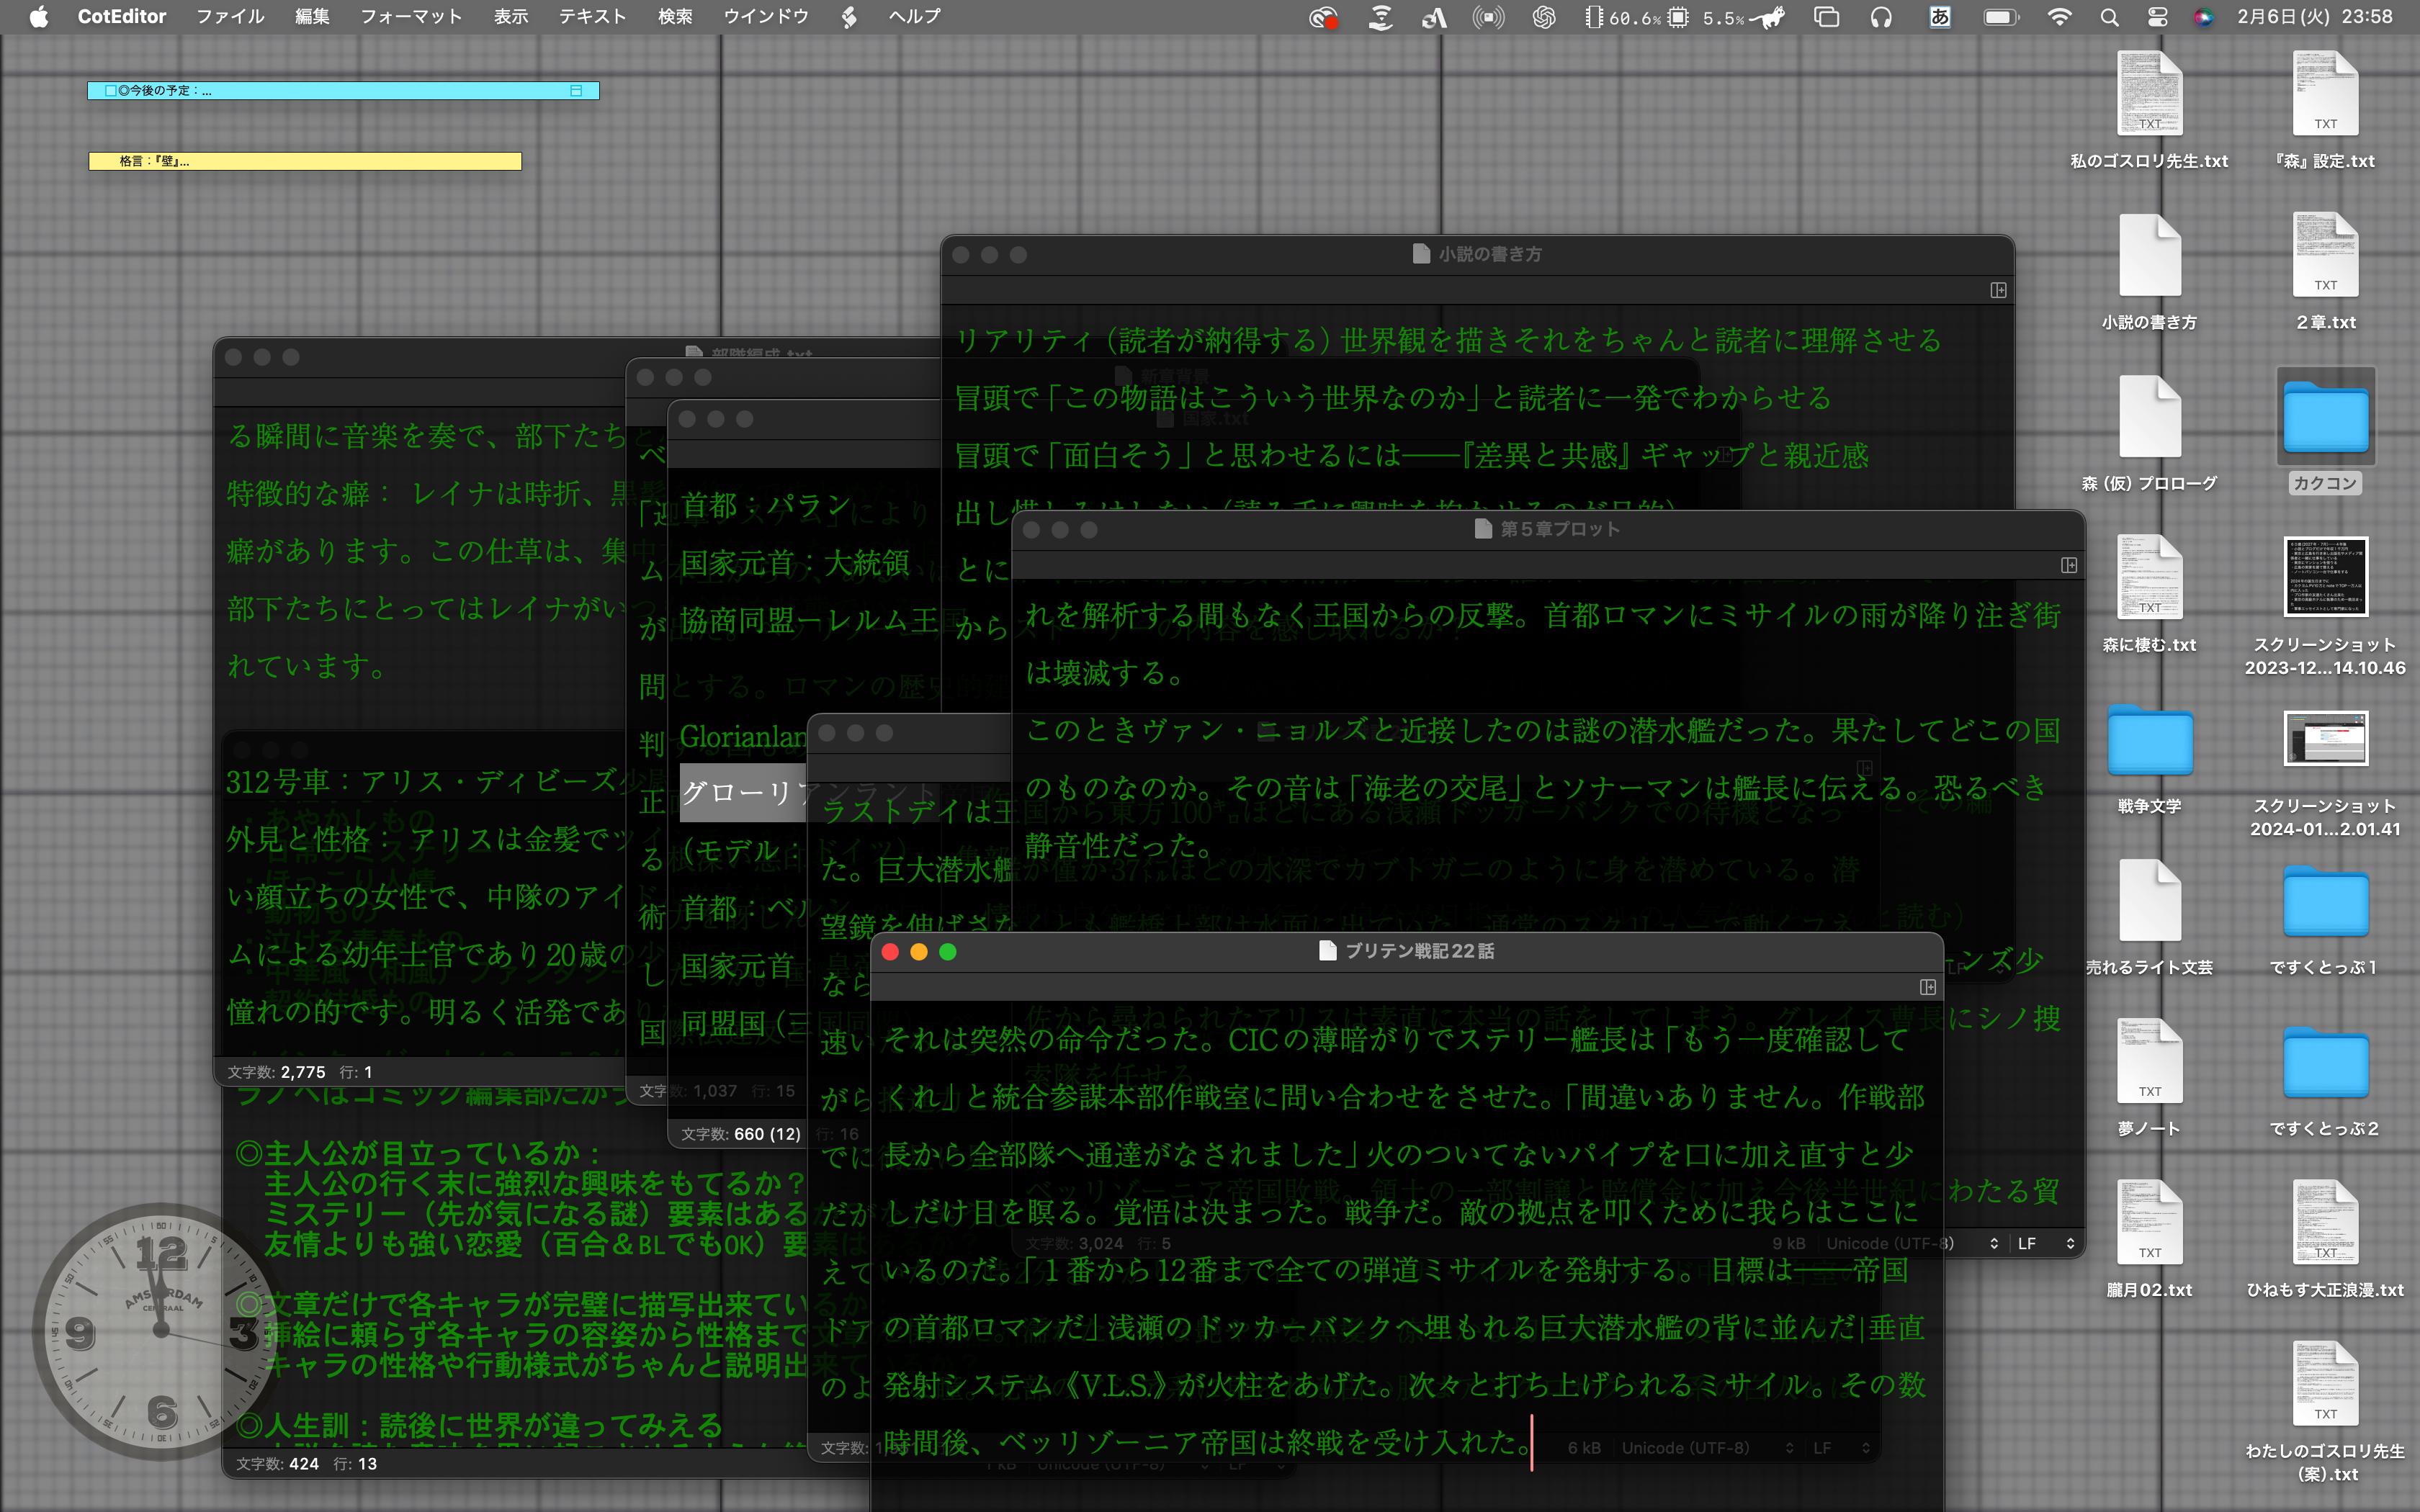Click the headphones icon in menu bar
The height and width of the screenshot is (1512, 2420).
click(1880, 17)
